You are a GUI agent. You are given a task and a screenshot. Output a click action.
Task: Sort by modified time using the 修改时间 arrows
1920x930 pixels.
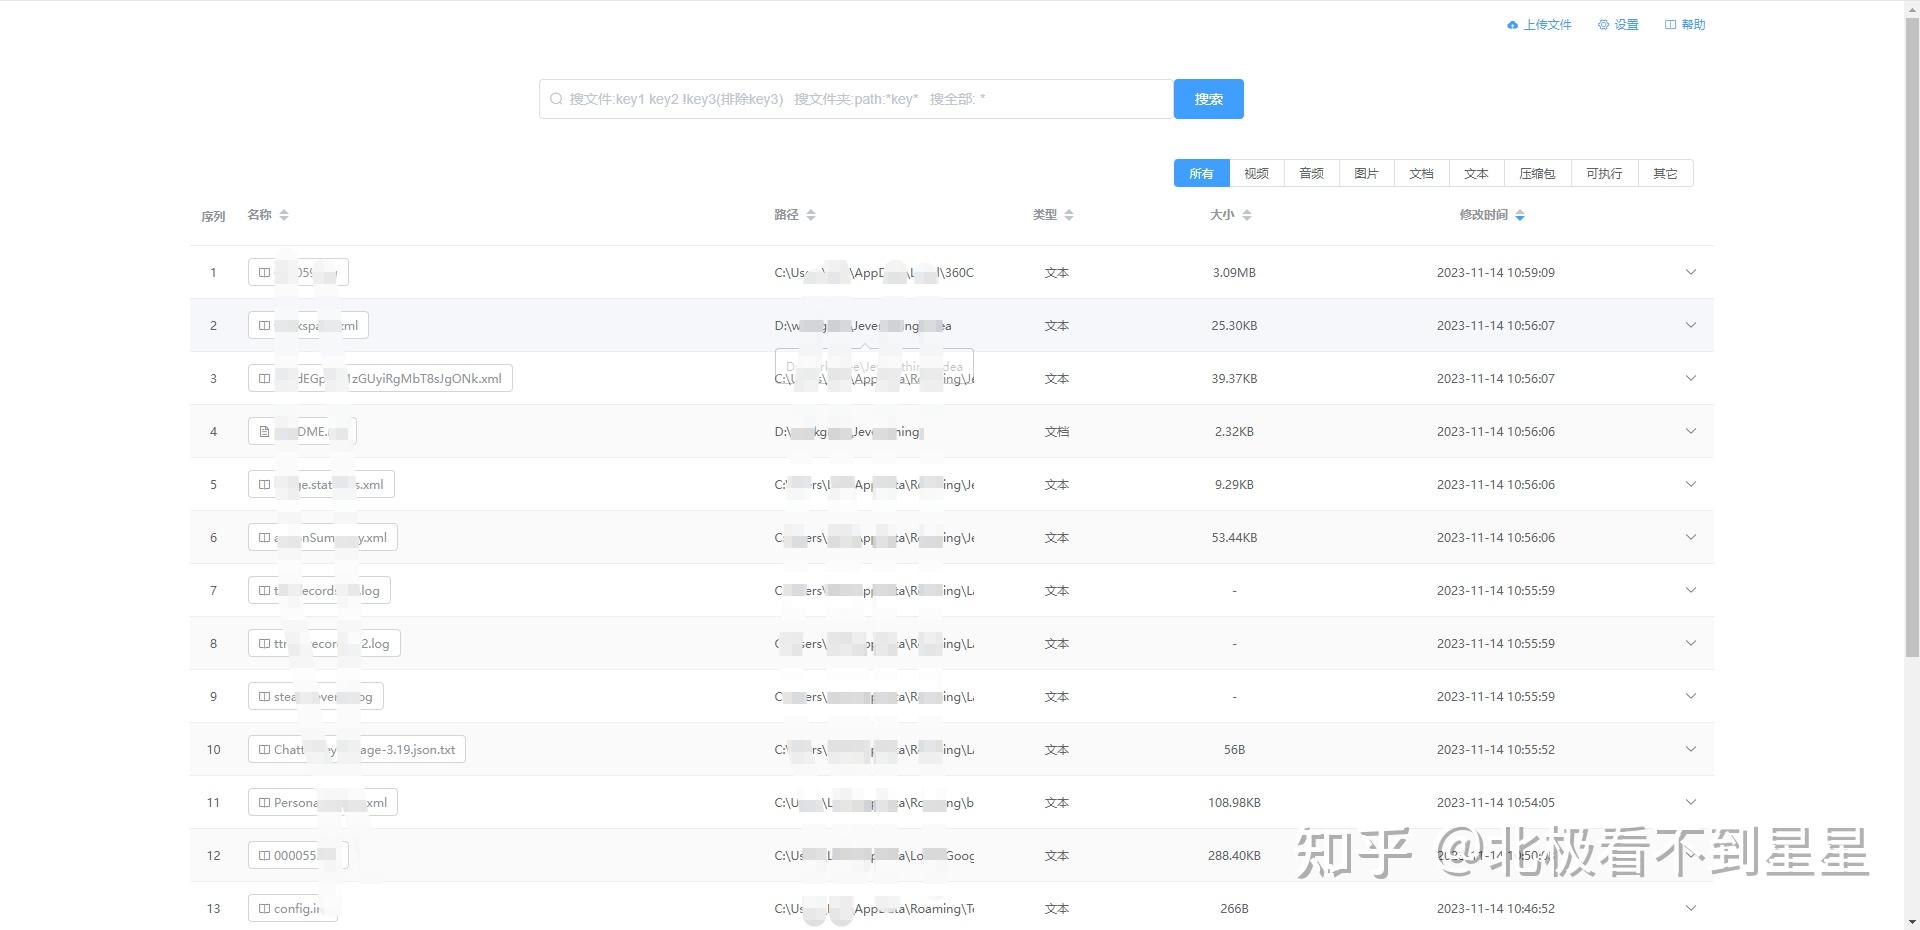pos(1520,215)
